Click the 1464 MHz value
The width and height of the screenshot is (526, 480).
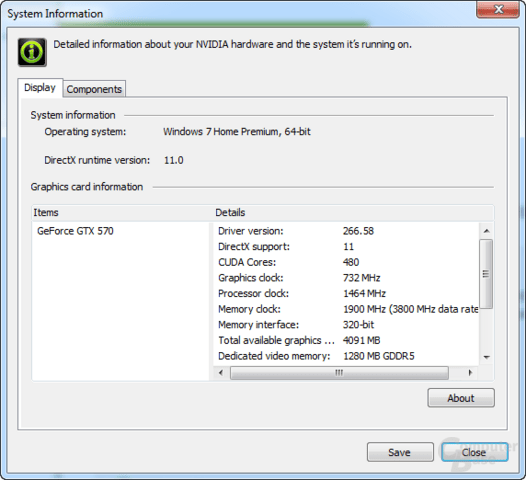coord(364,294)
